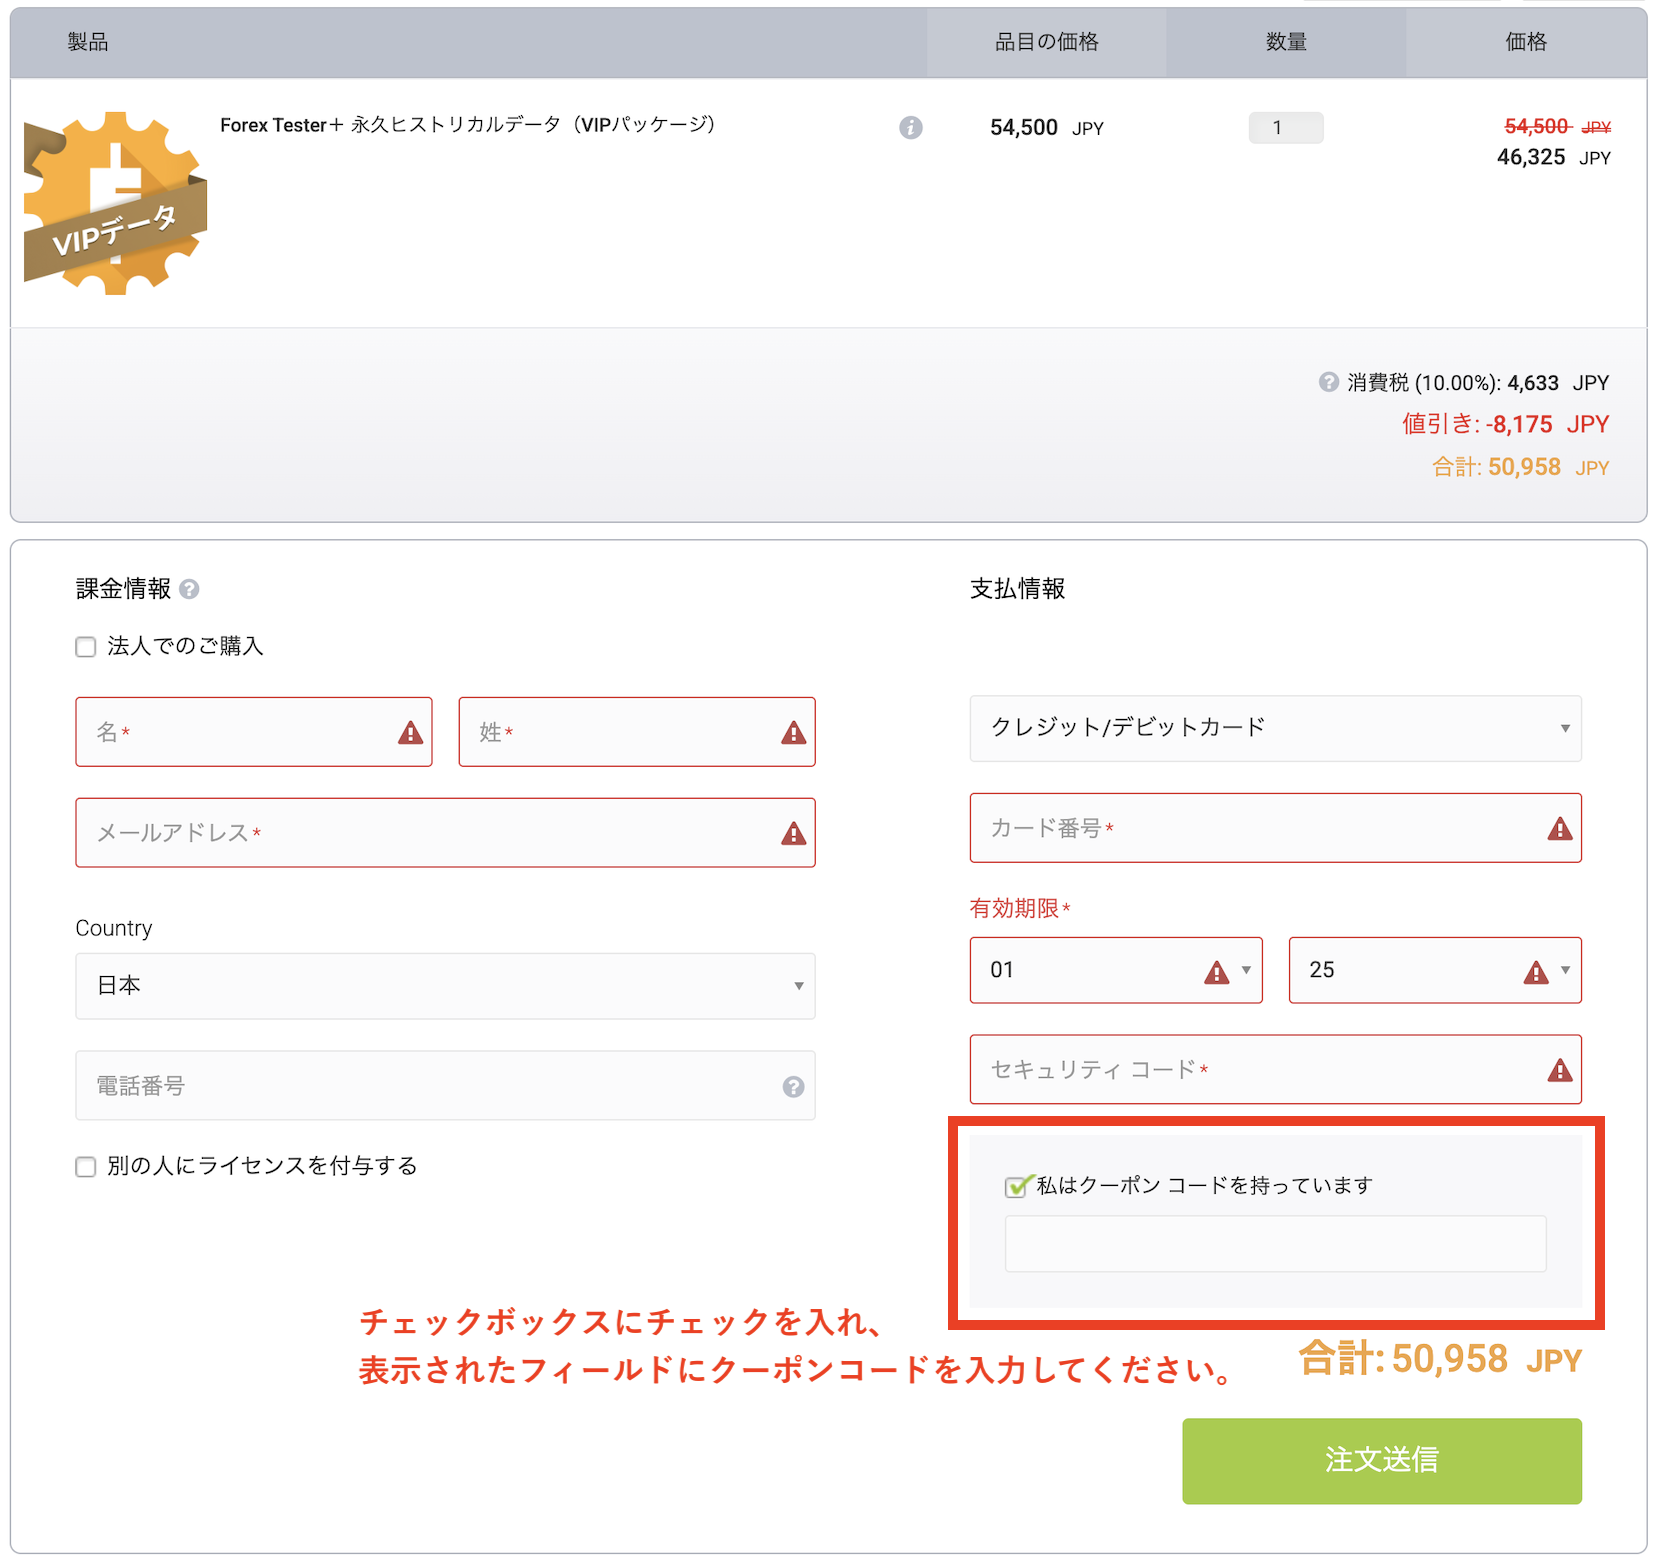Click the 名 first name input field
This screenshot has height=1564, width=1656.
point(240,732)
